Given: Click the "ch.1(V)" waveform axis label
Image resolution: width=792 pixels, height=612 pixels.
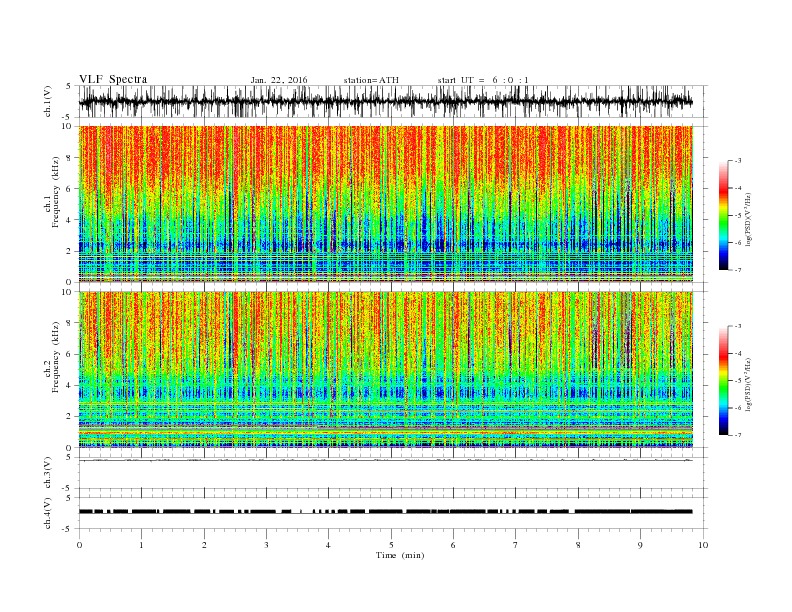Looking at the screenshot, I should point(47,101).
